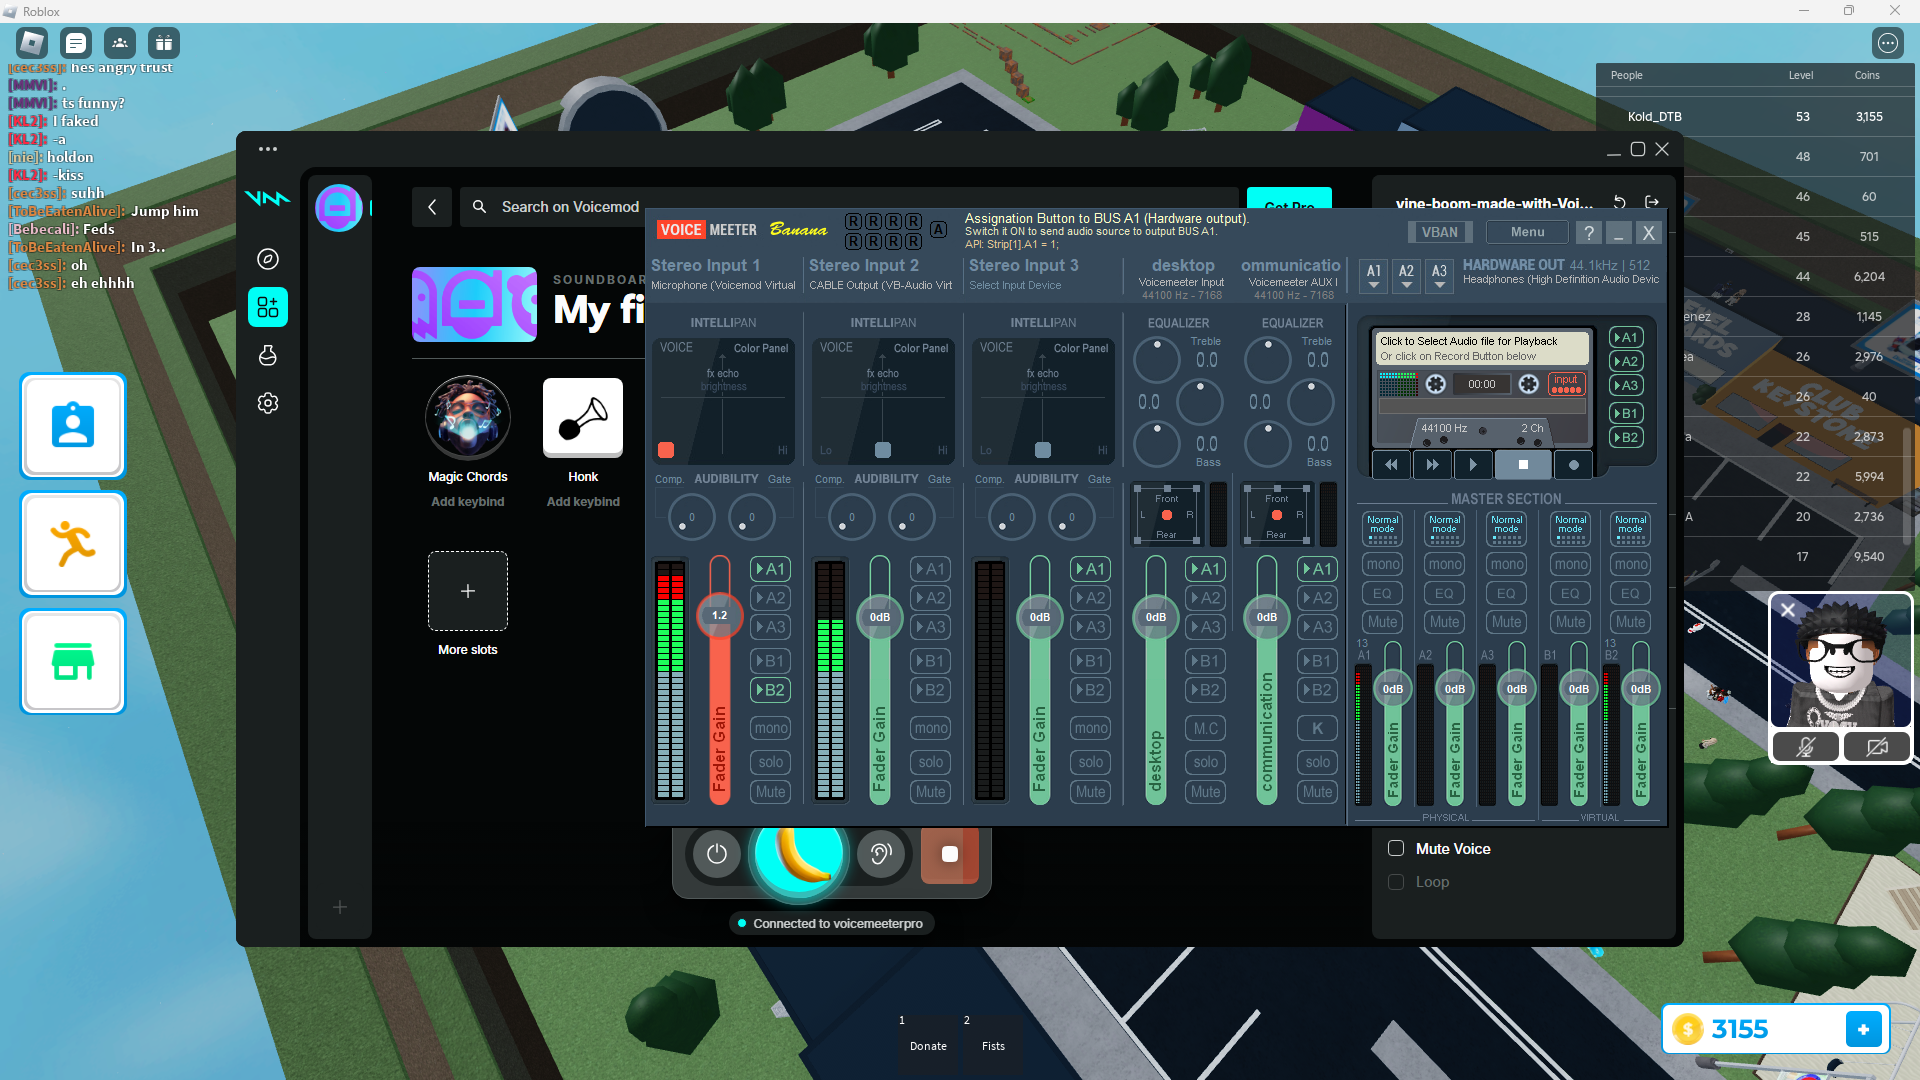Enable solo on Stereo Input 2
The width and height of the screenshot is (1920, 1080).
click(931, 763)
